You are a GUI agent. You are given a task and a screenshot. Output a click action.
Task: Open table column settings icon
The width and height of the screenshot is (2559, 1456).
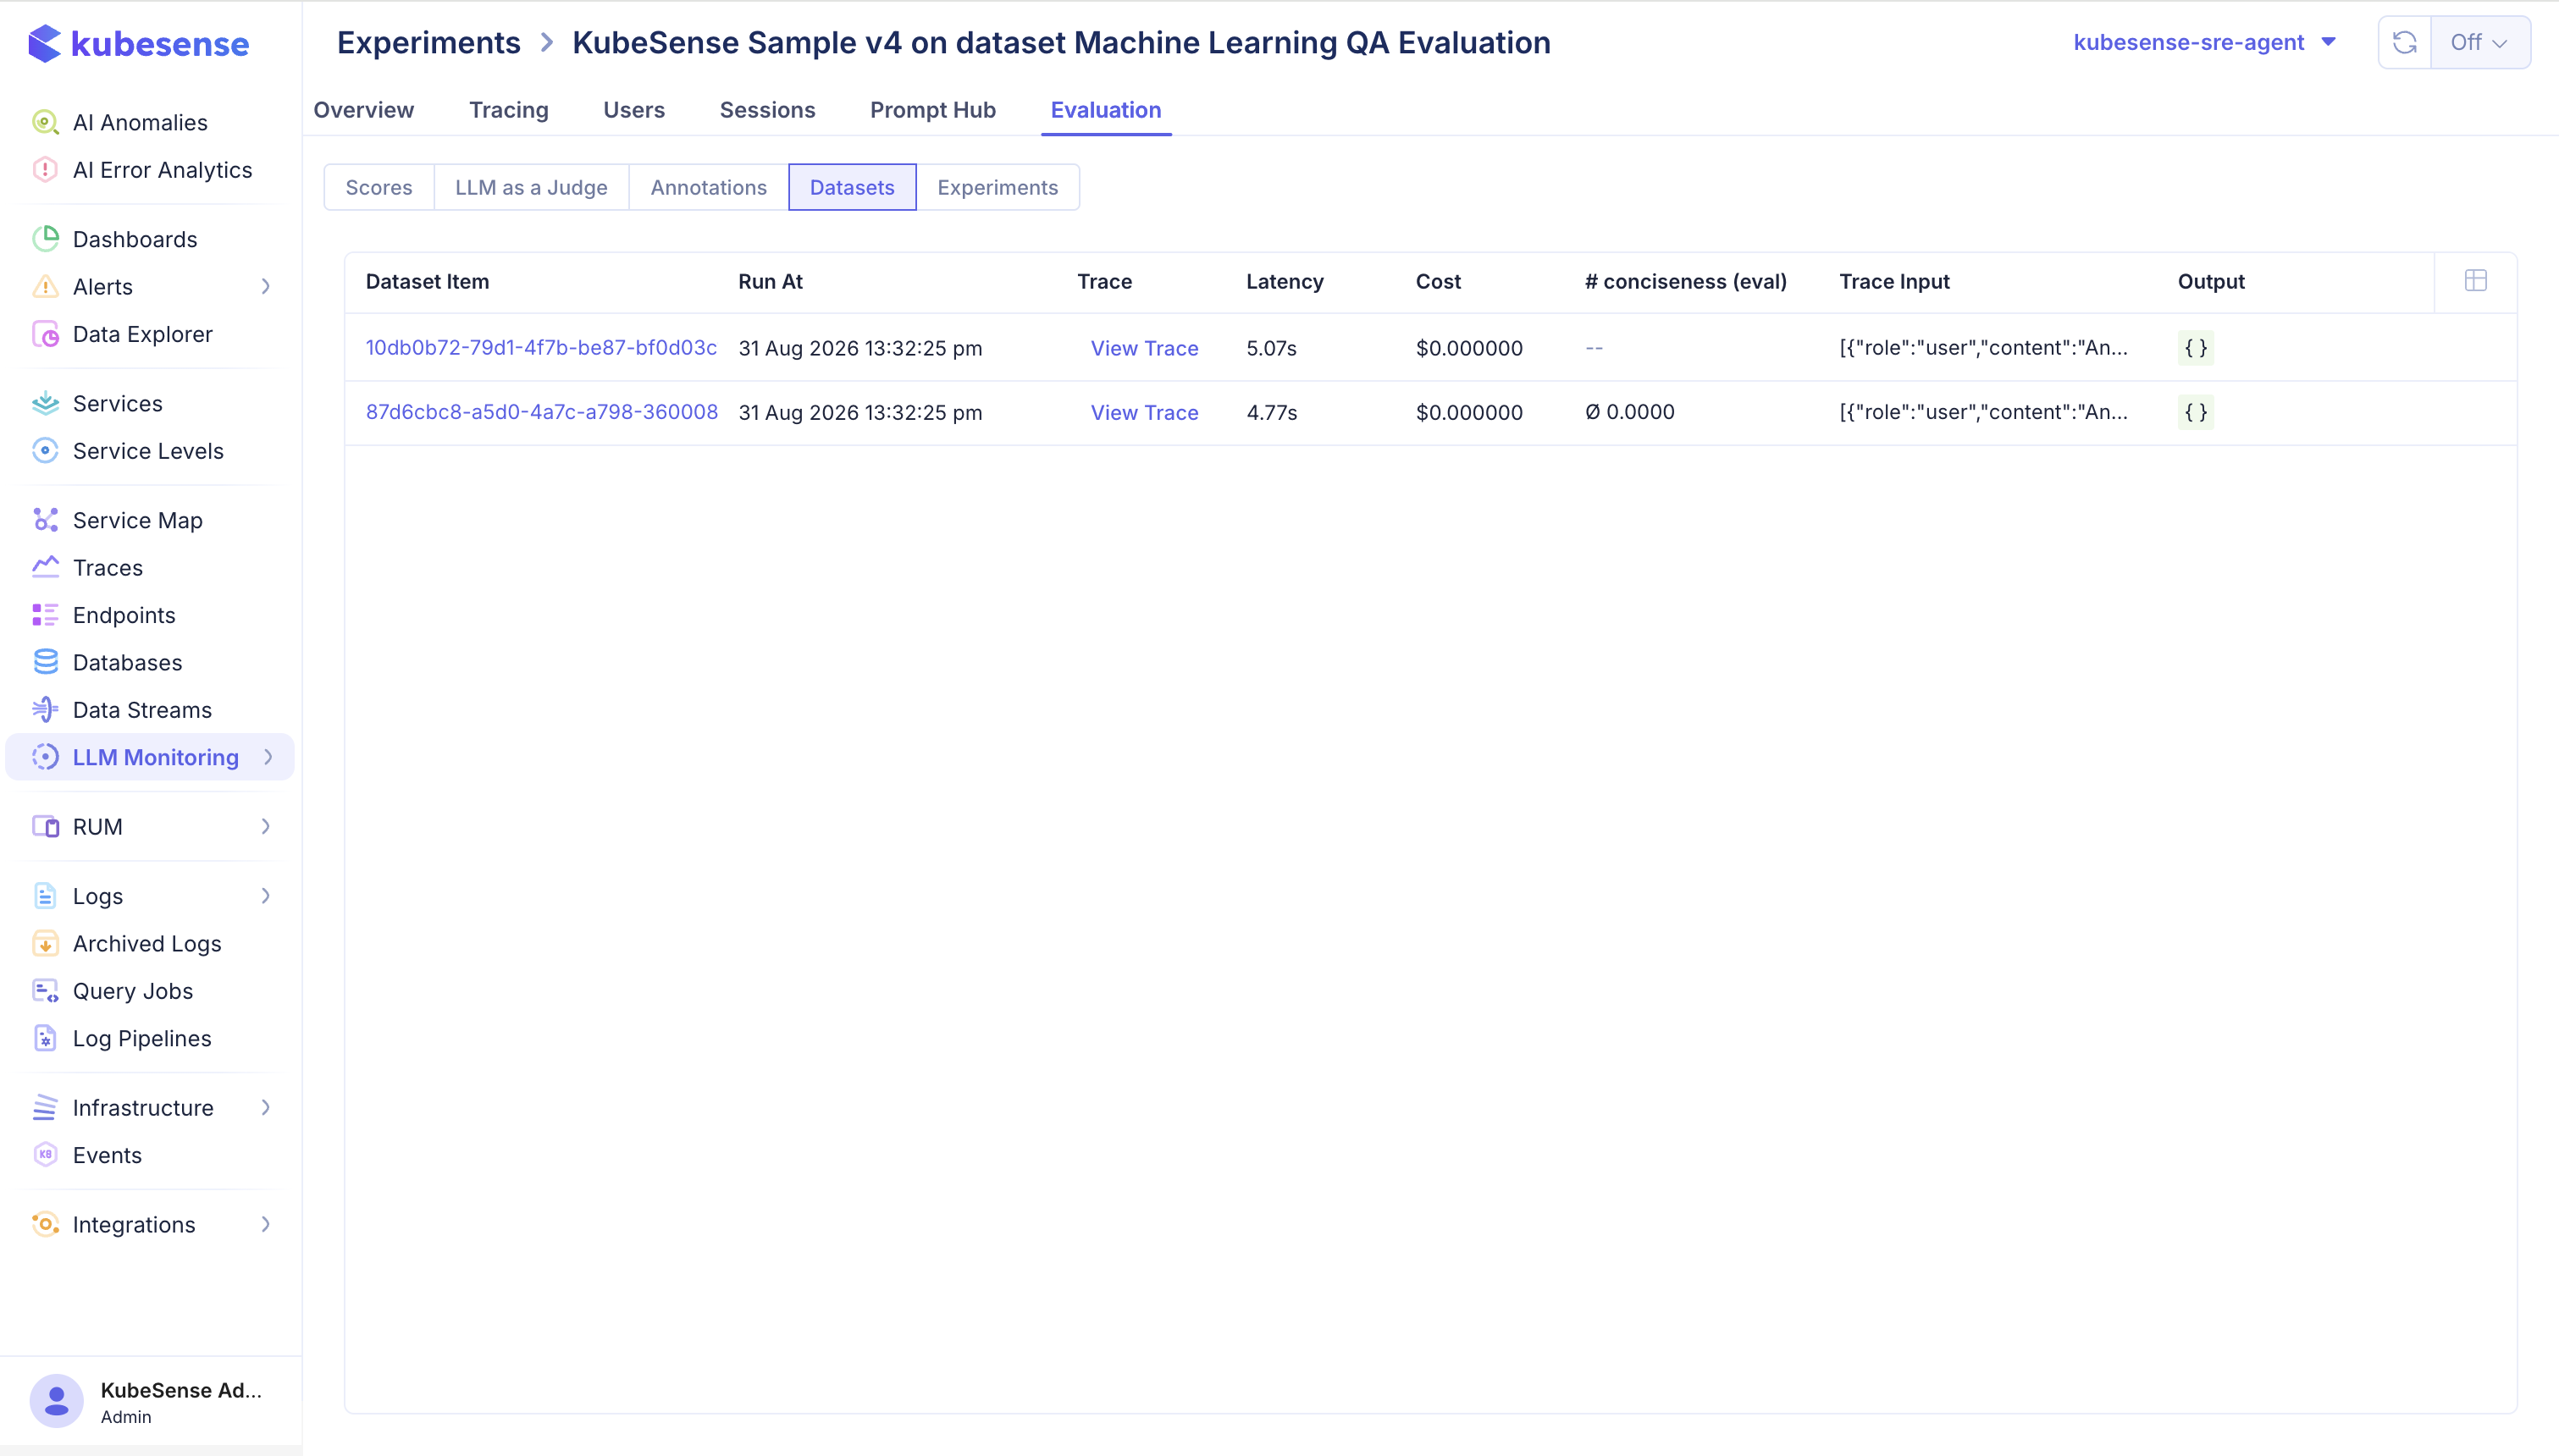click(x=2476, y=281)
